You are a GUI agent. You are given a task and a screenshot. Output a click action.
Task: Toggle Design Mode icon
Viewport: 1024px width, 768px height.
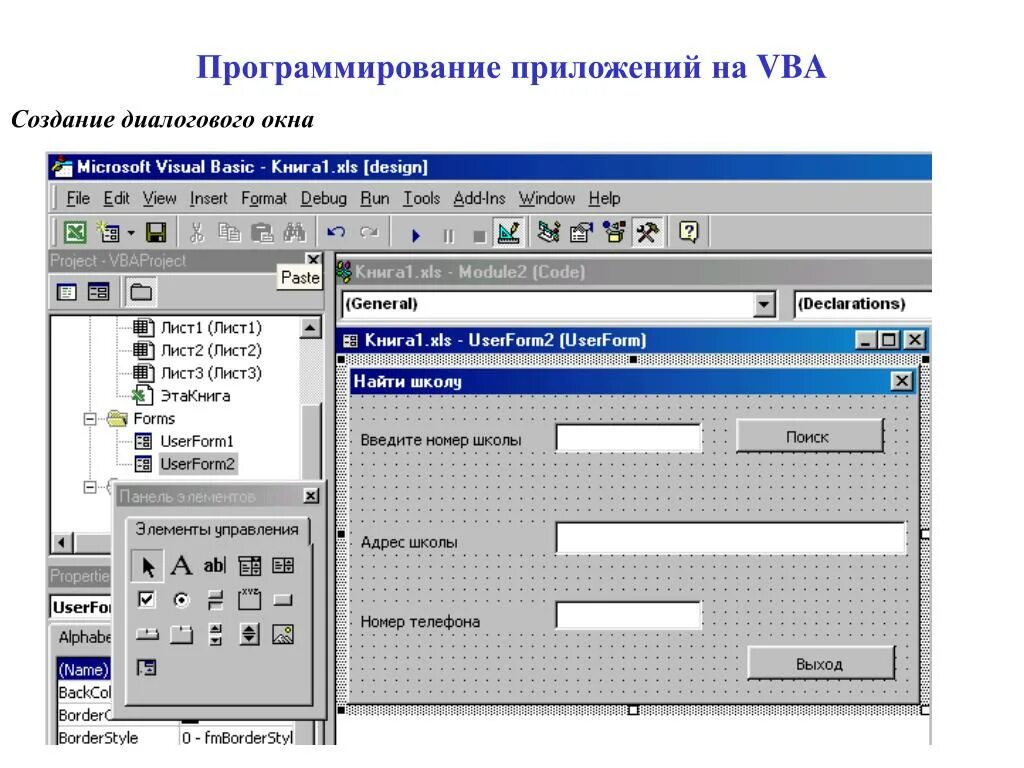tap(509, 232)
